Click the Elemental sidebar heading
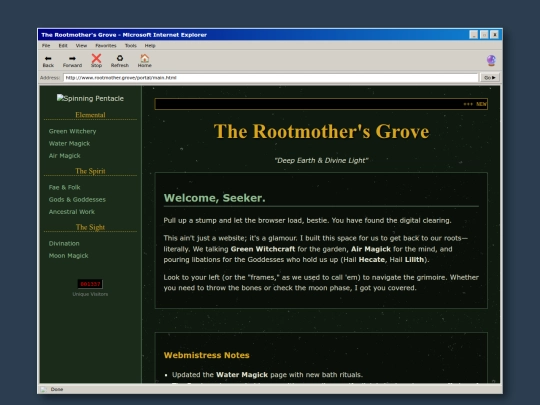Image resolution: width=540 pixels, height=405 pixels. pyautogui.click(x=90, y=115)
